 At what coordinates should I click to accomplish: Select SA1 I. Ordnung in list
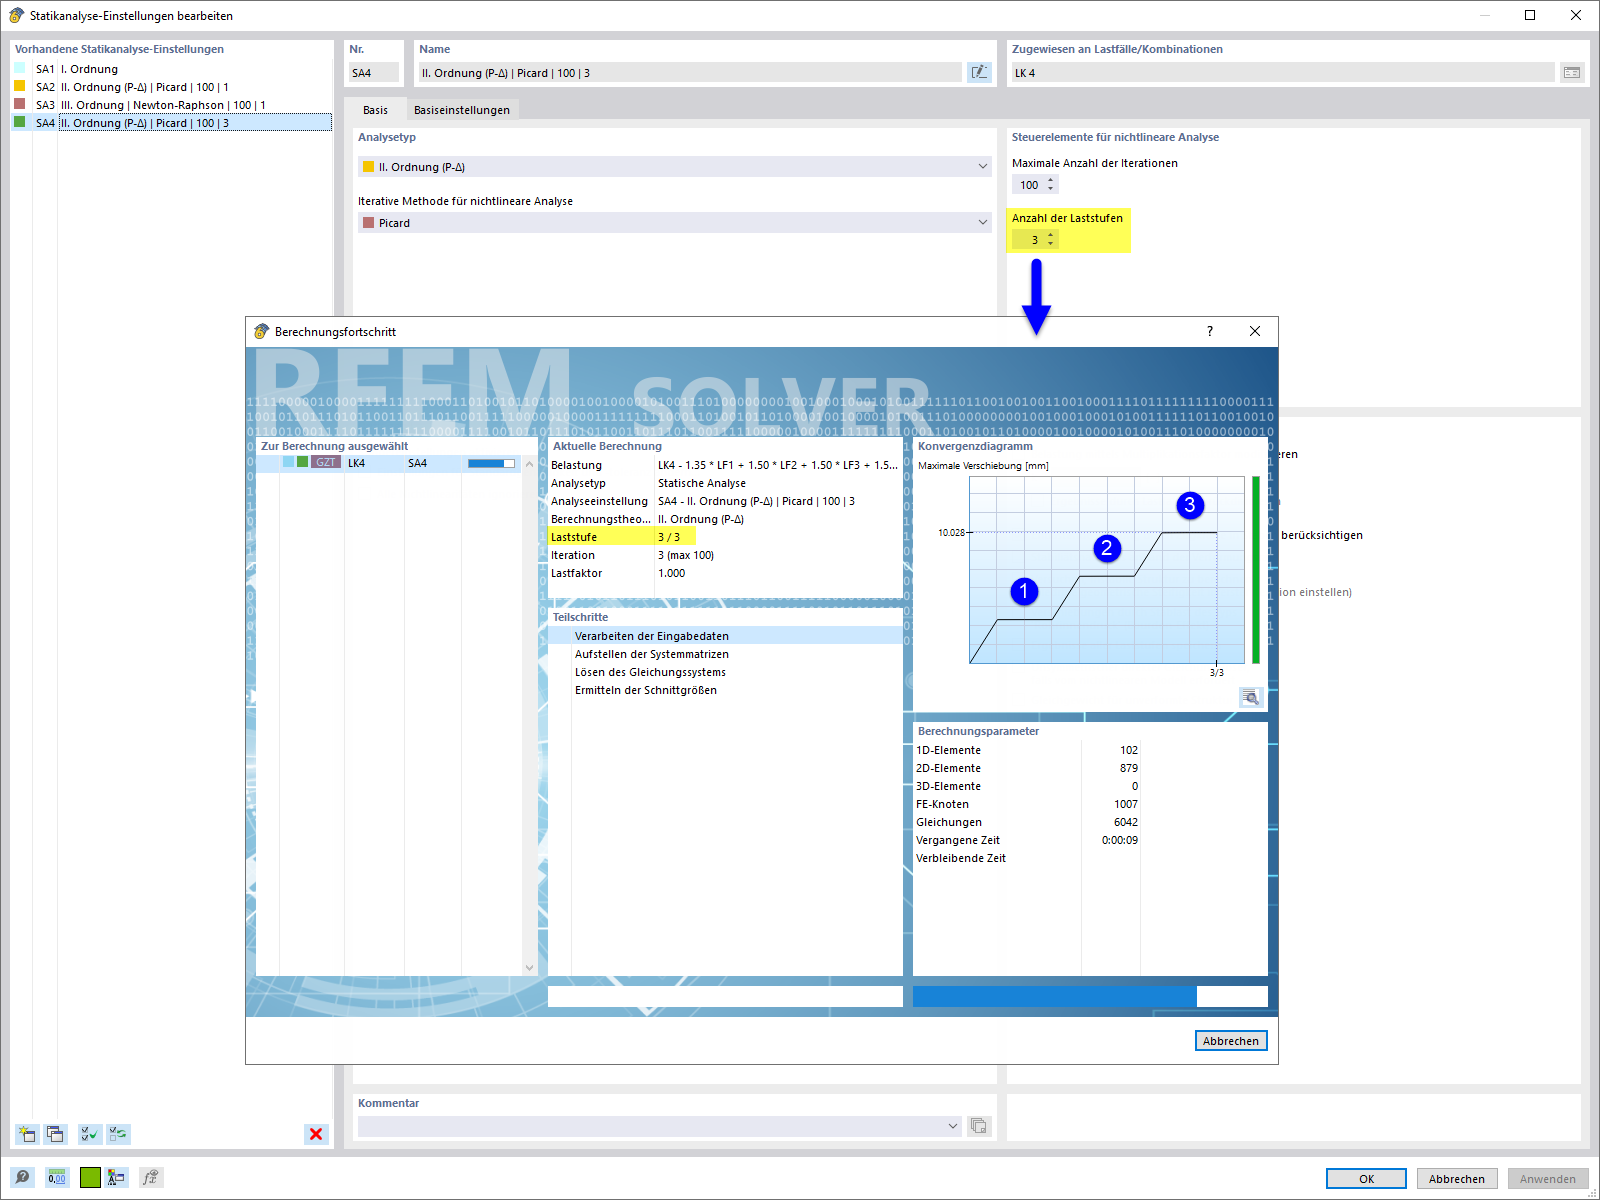pyautogui.click(x=172, y=69)
